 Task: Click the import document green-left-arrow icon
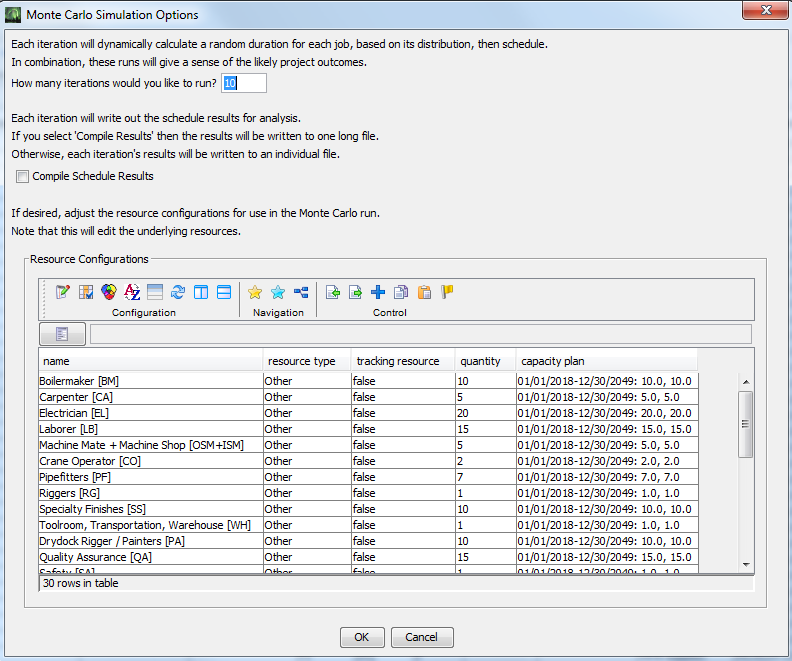tap(332, 292)
